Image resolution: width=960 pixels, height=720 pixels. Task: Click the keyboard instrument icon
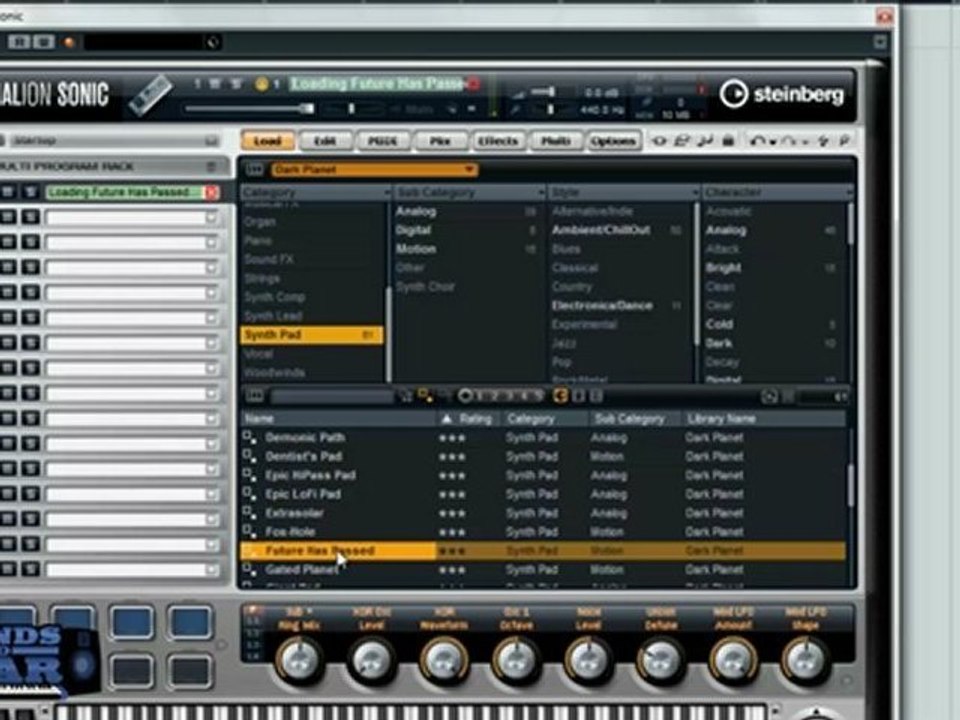click(x=149, y=96)
